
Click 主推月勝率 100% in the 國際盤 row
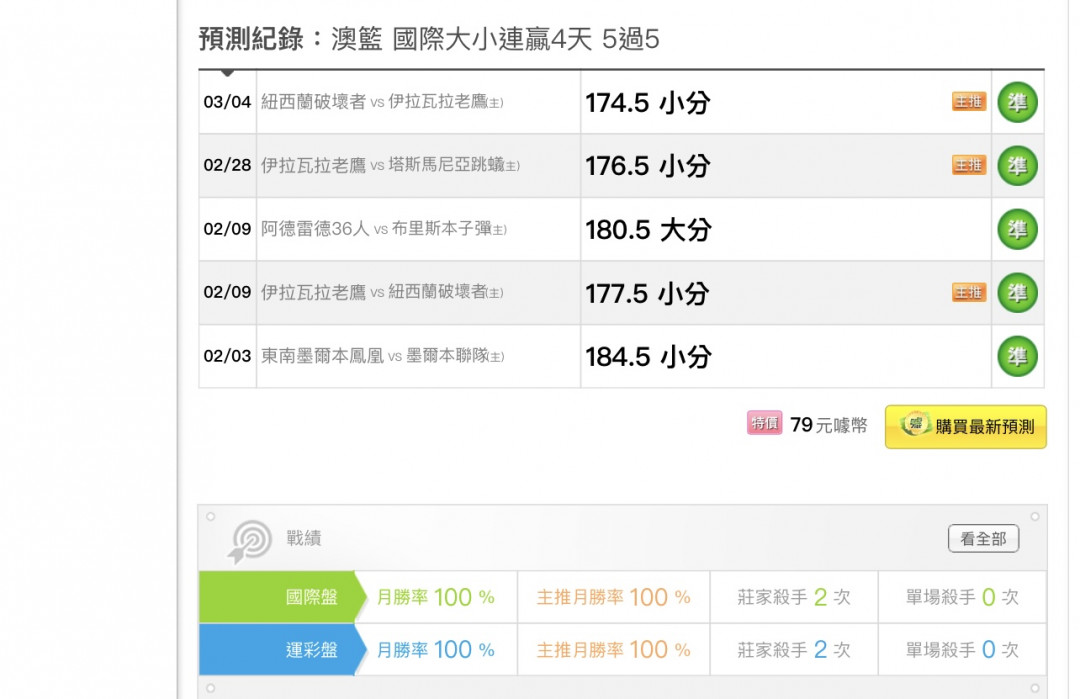[x=613, y=597]
